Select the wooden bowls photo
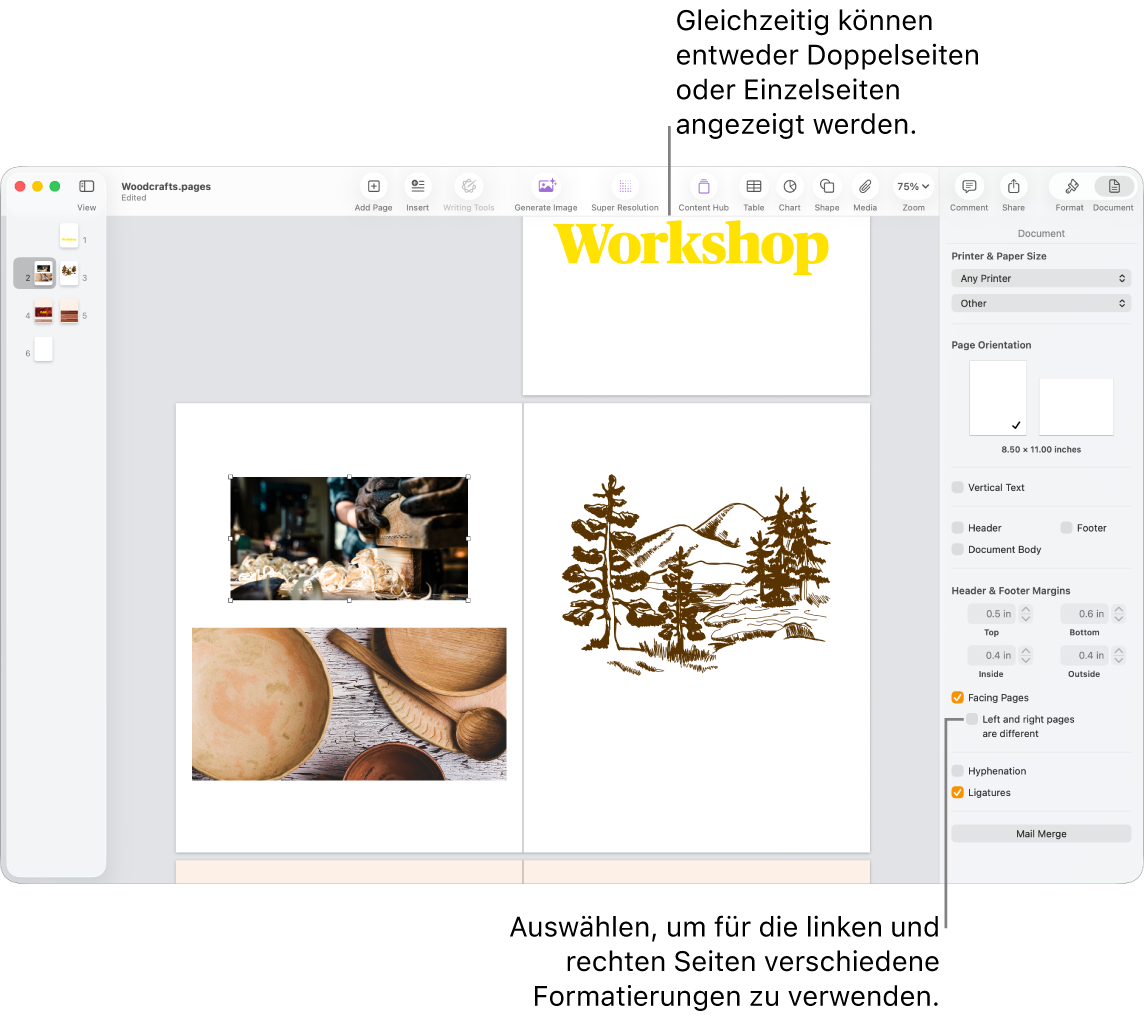Viewport: 1144px width, 1016px height. 349,705
